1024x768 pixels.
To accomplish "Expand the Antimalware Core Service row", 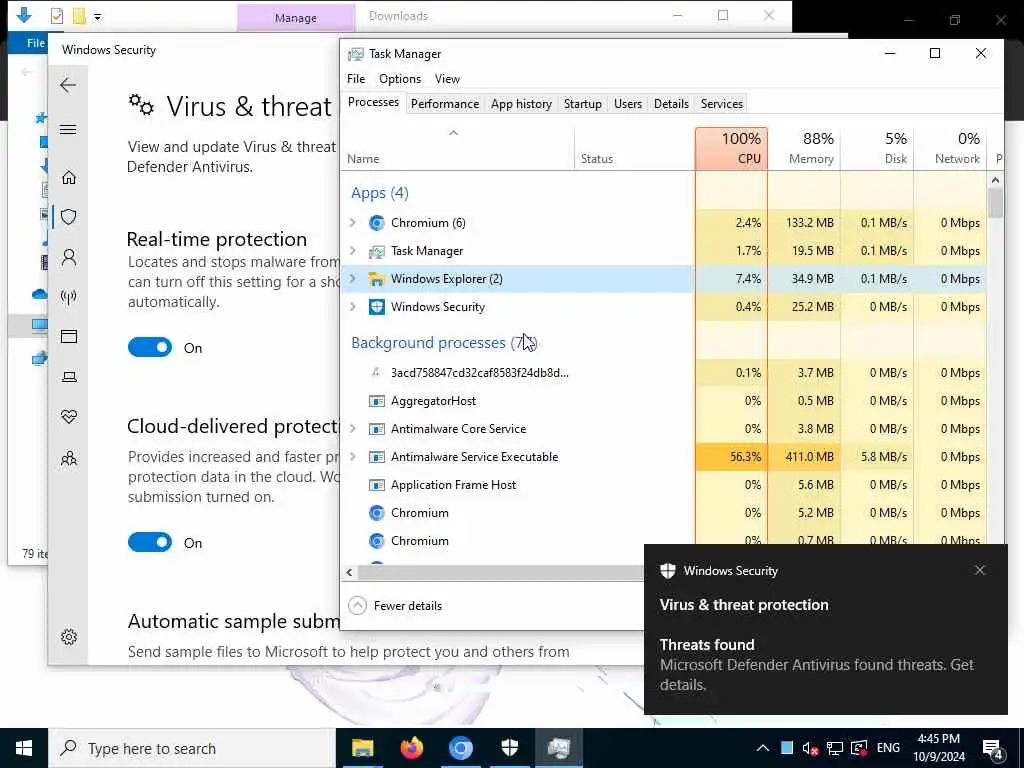I will [353, 429].
